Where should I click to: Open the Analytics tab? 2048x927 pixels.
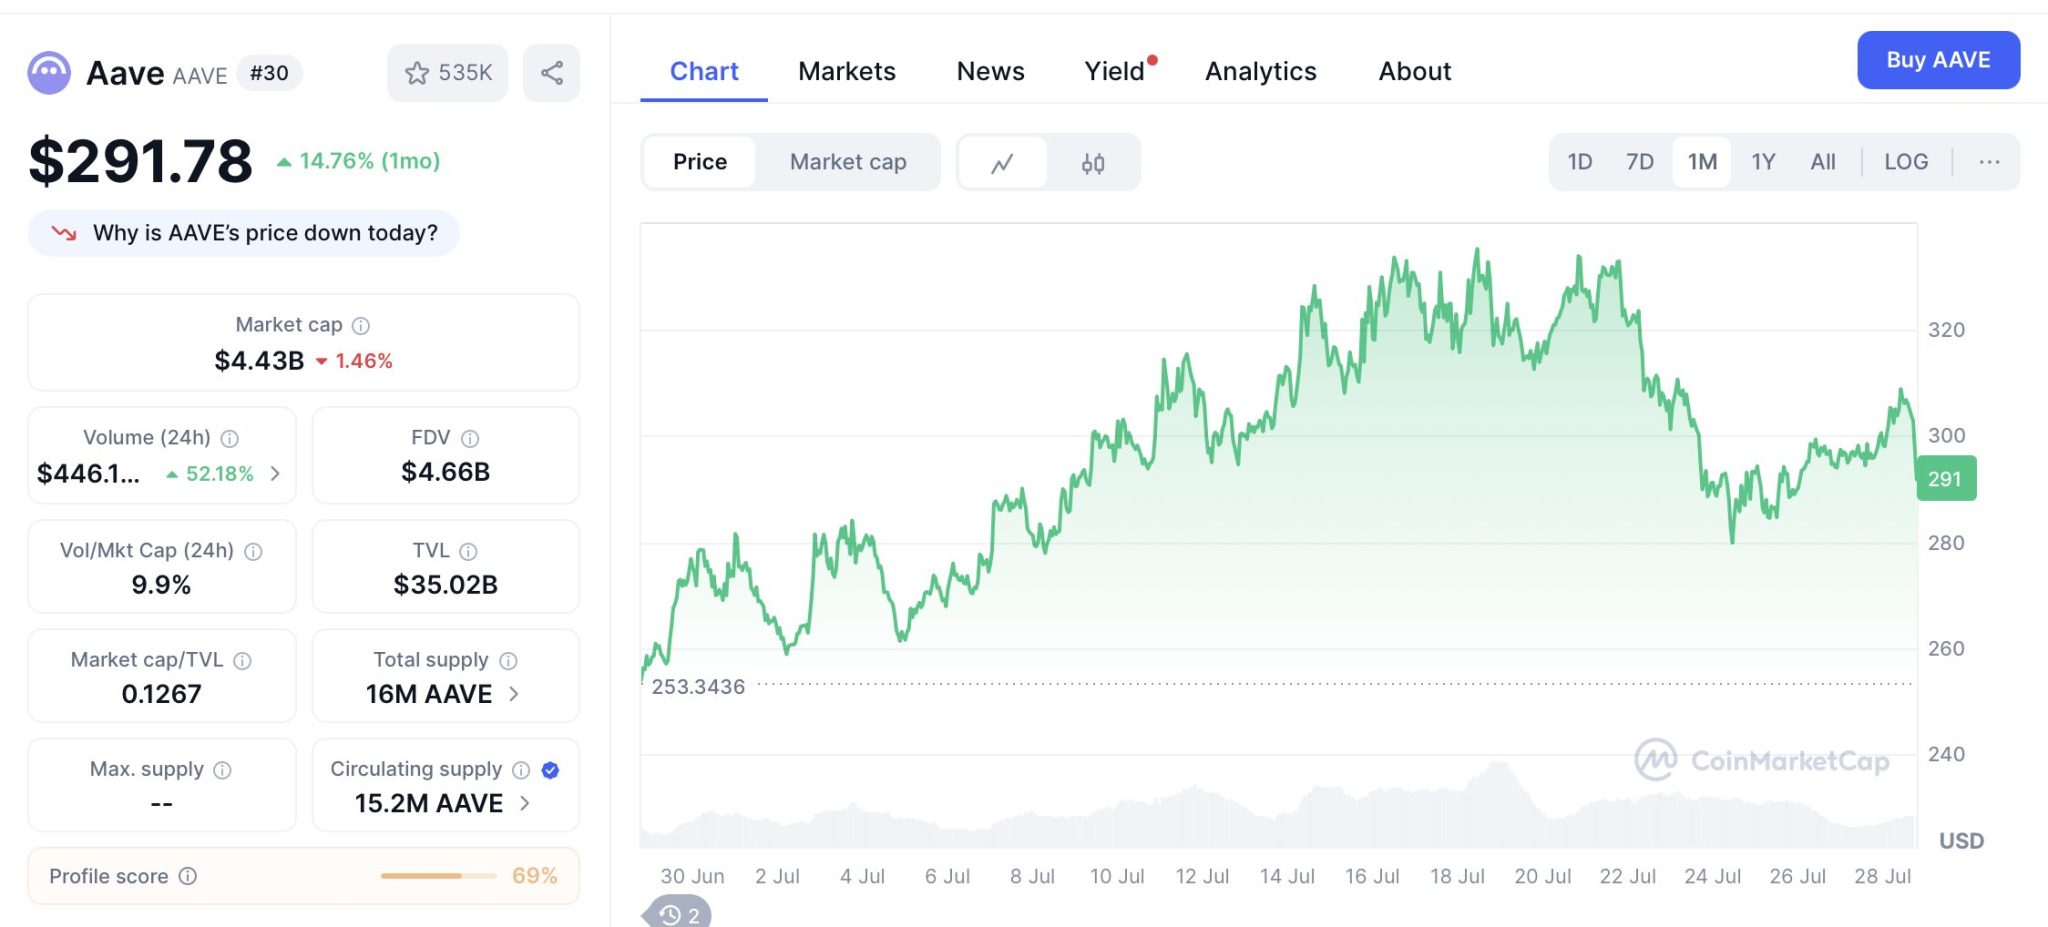pos(1260,71)
